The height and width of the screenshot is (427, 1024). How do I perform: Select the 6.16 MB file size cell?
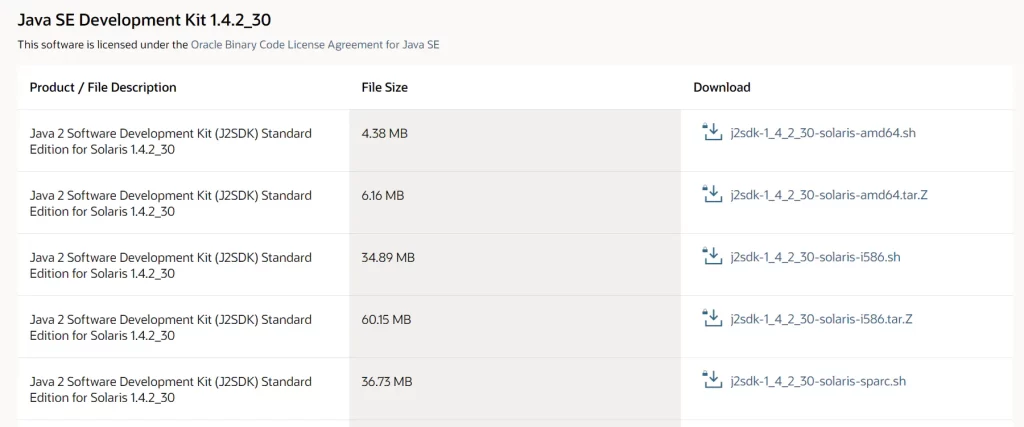[x=515, y=202]
